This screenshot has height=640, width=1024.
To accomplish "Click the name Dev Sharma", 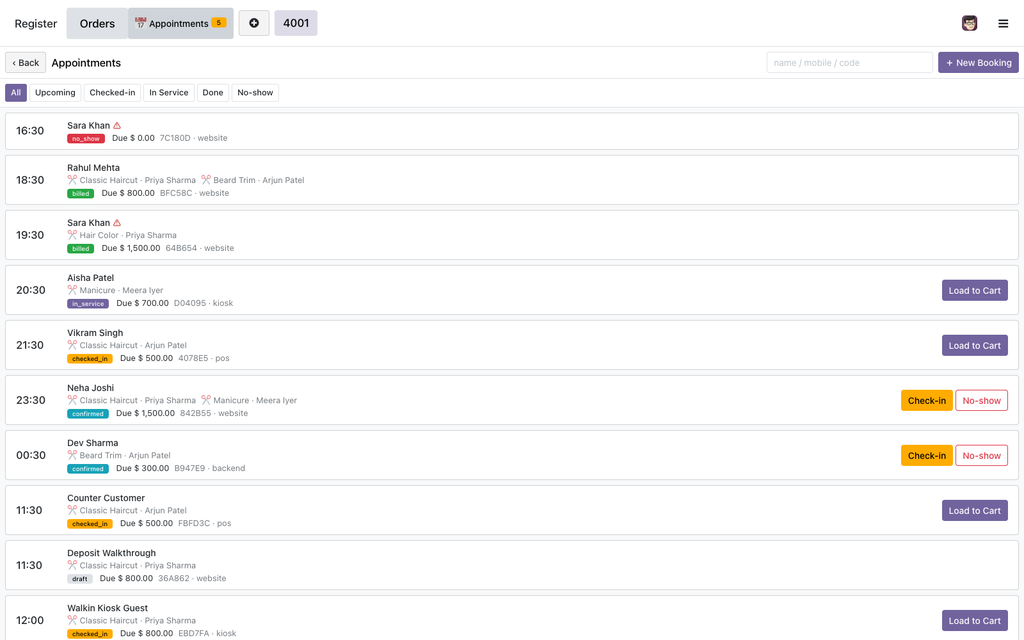I will click(x=92, y=443).
